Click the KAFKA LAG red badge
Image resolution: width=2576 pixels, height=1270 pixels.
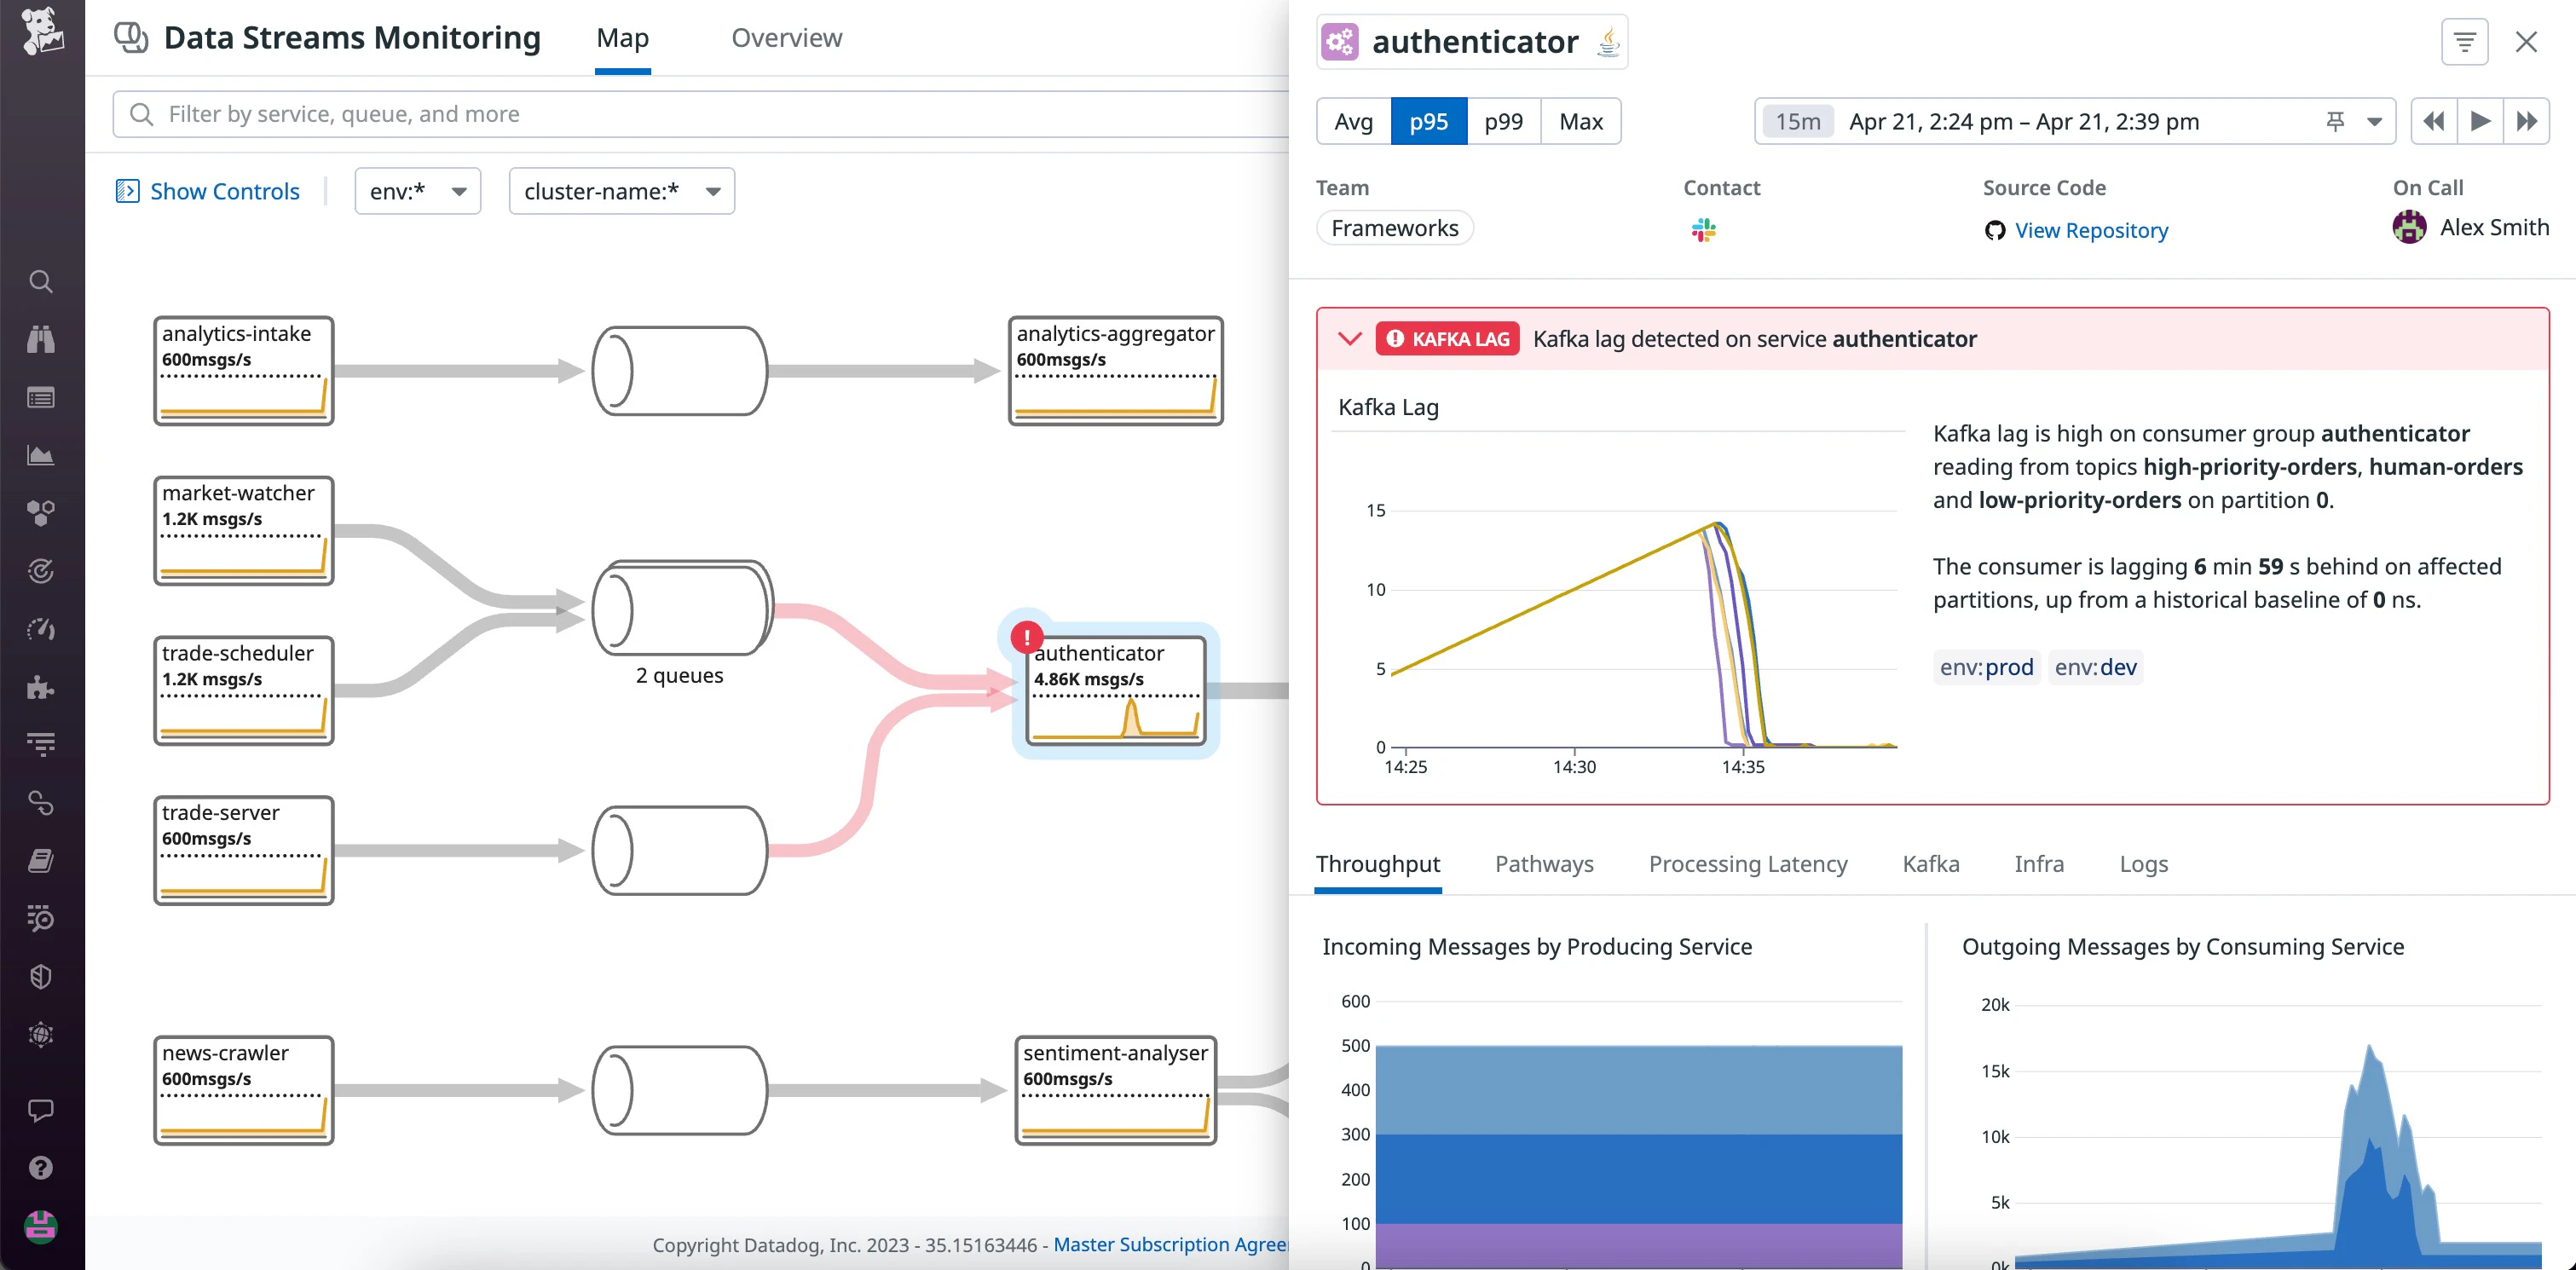coord(1448,339)
